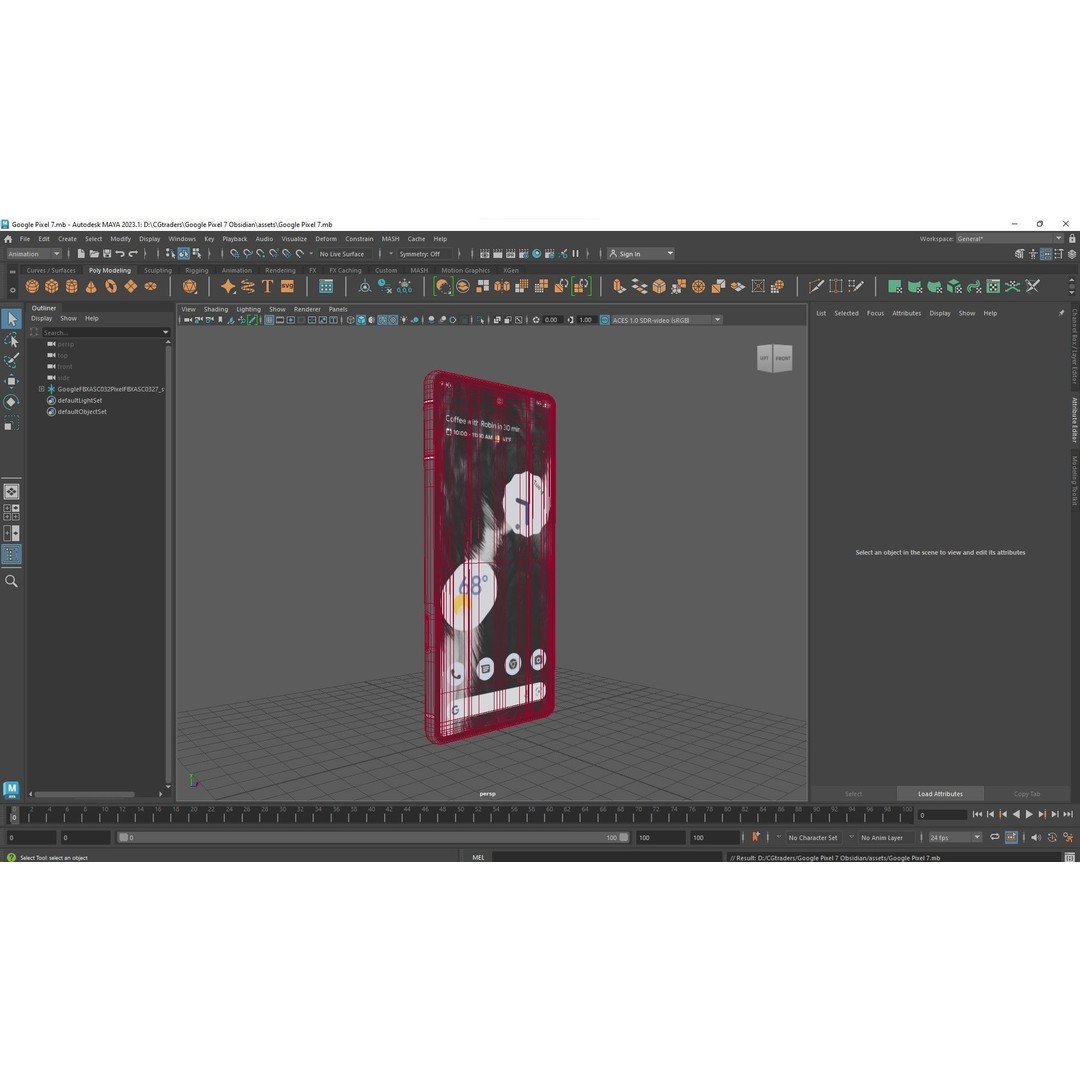Open Script Editor icon at bottom right
This screenshot has height=1080, width=1080.
pos(1070,858)
